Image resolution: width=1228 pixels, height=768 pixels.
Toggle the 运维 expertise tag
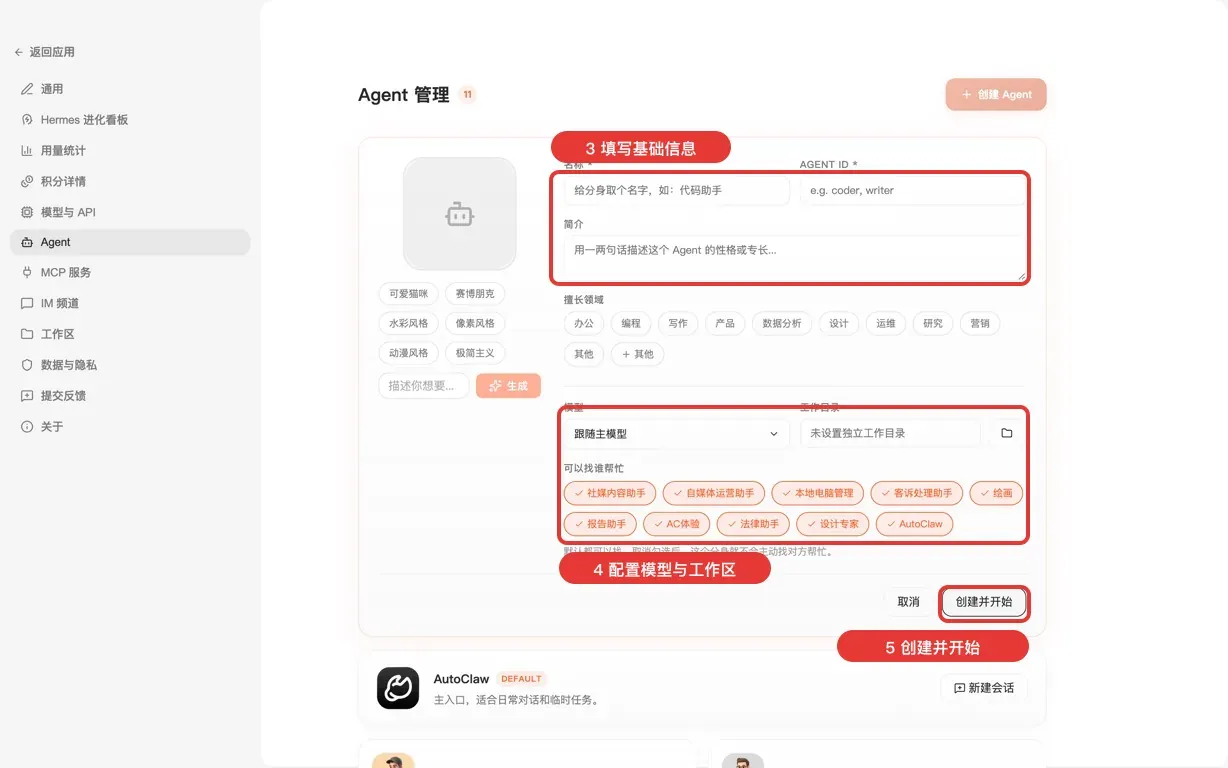[x=886, y=323]
